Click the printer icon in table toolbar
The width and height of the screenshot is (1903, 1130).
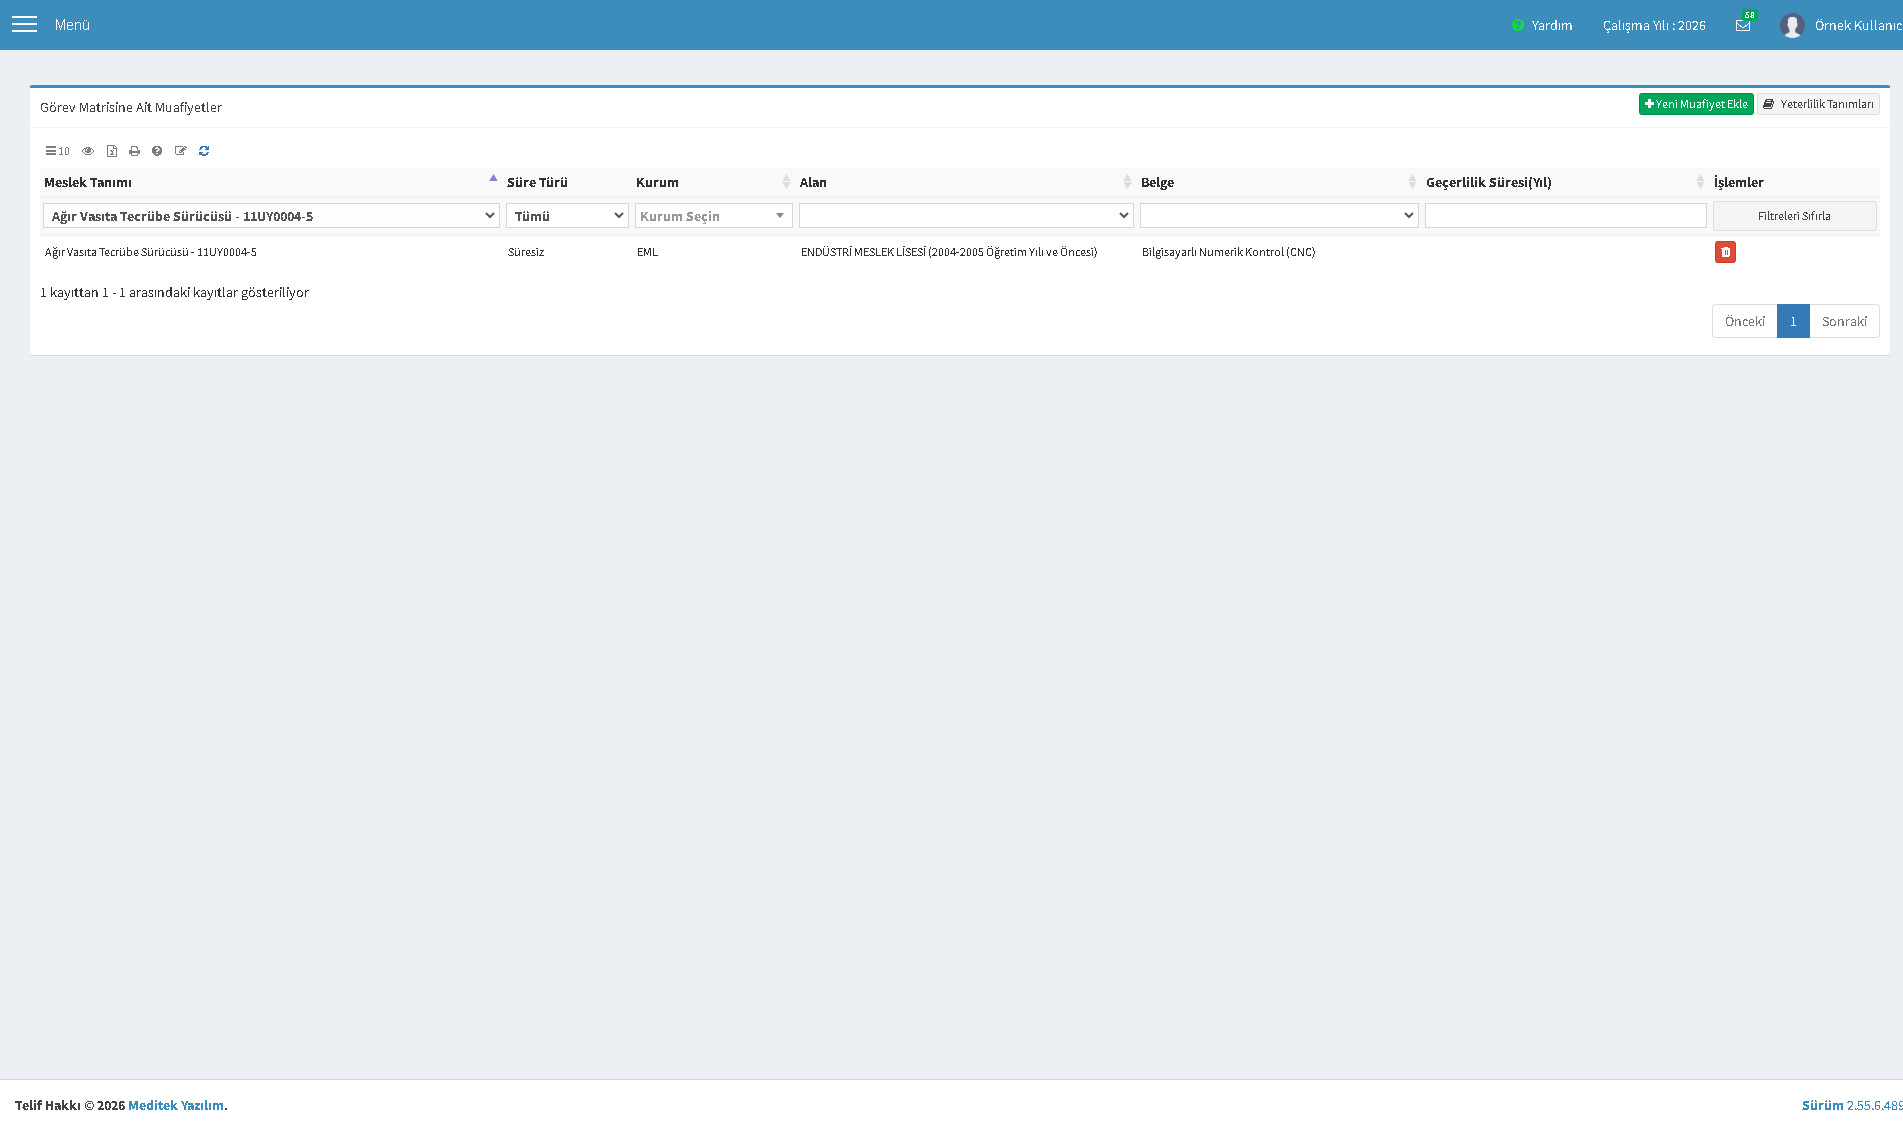[134, 151]
